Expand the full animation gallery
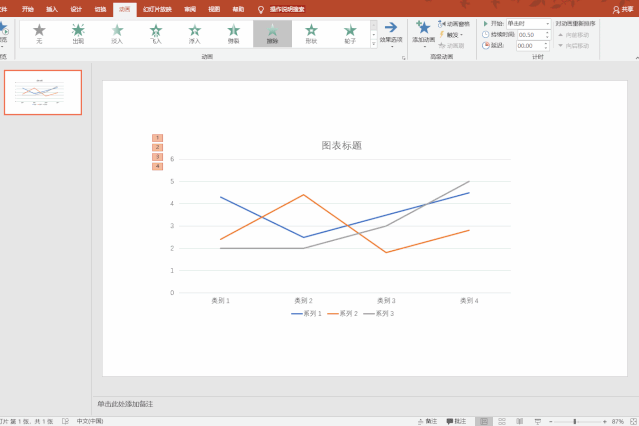This screenshot has width=639, height=426. [374, 44]
